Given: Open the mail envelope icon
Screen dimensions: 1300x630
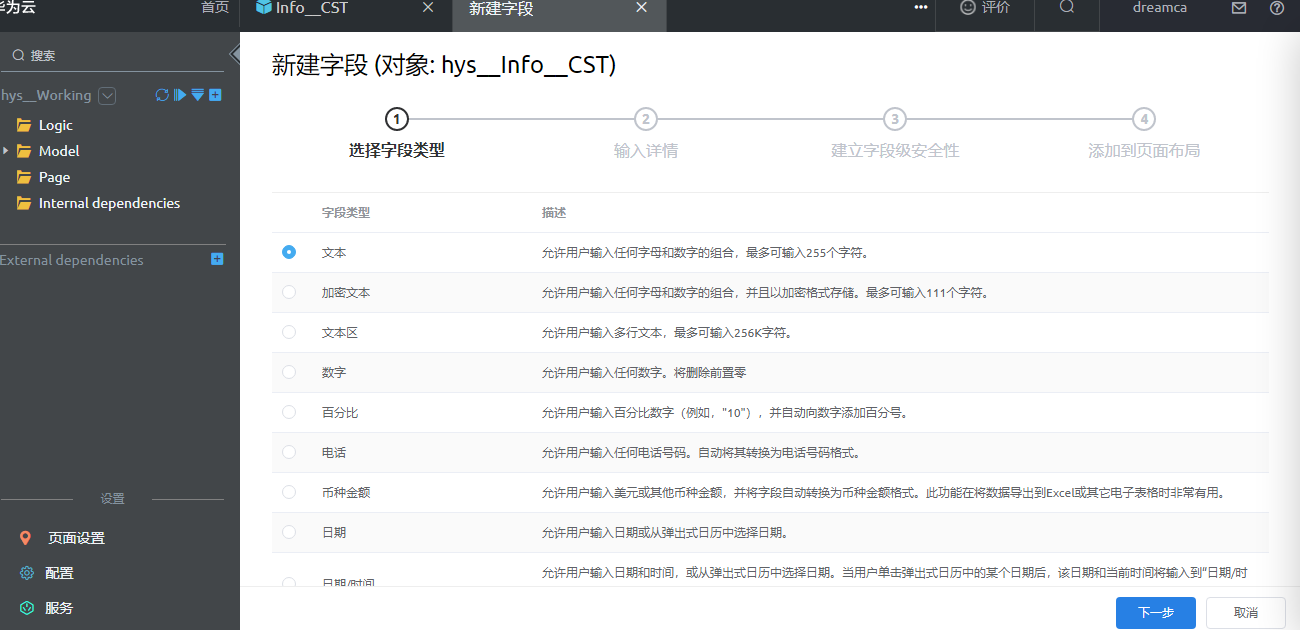Looking at the screenshot, I should 1239,8.
